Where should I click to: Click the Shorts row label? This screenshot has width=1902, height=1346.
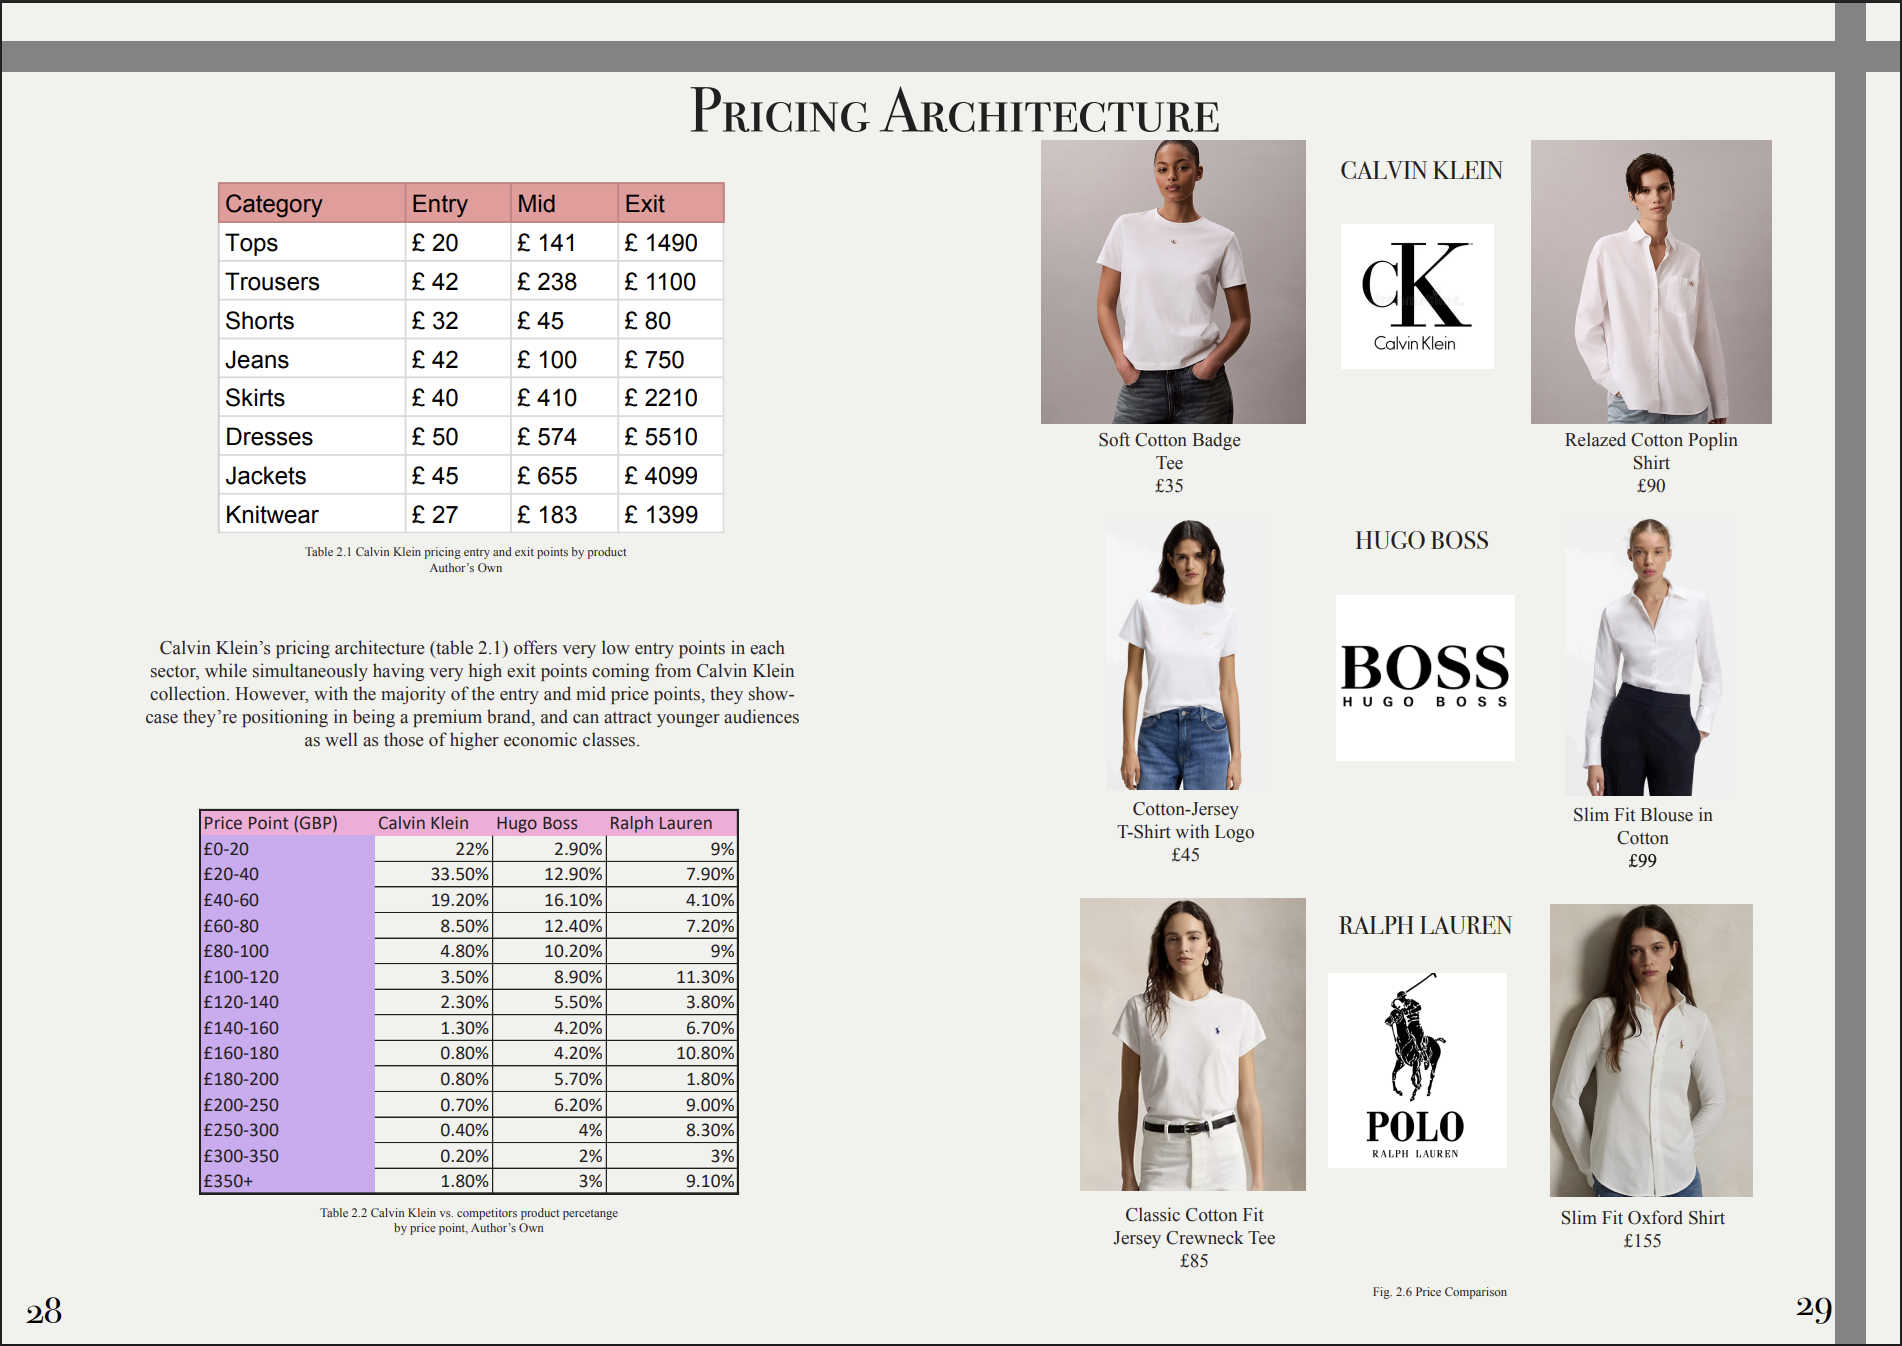tap(260, 321)
